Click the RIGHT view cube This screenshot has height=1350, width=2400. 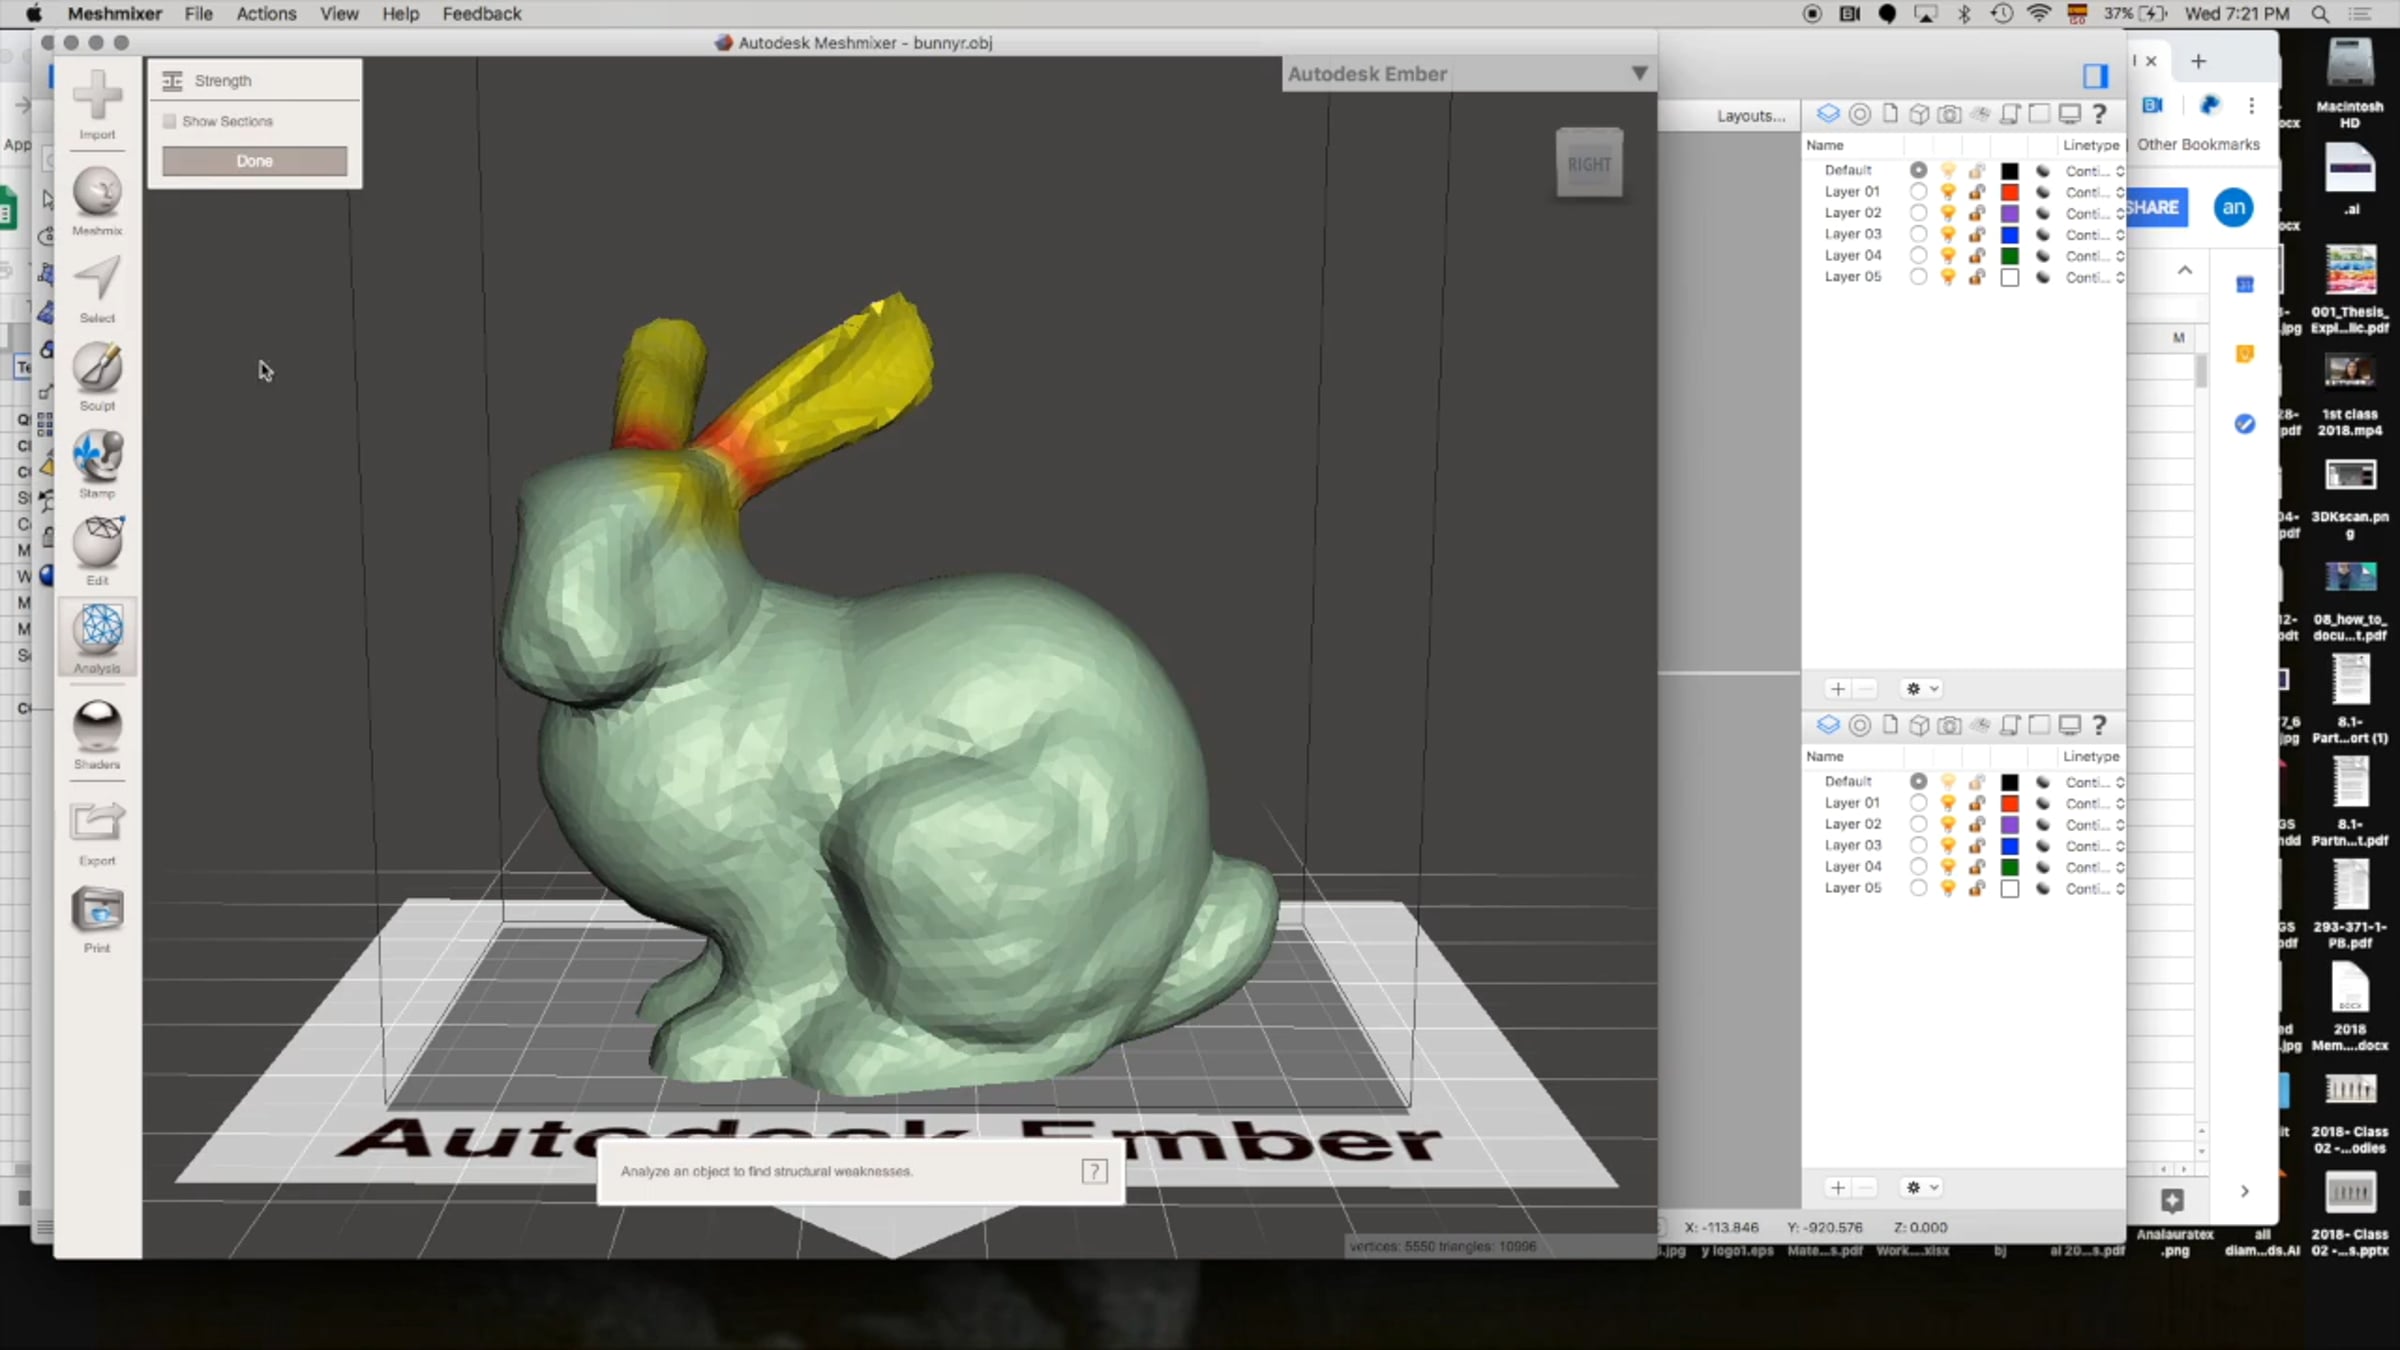(1589, 164)
